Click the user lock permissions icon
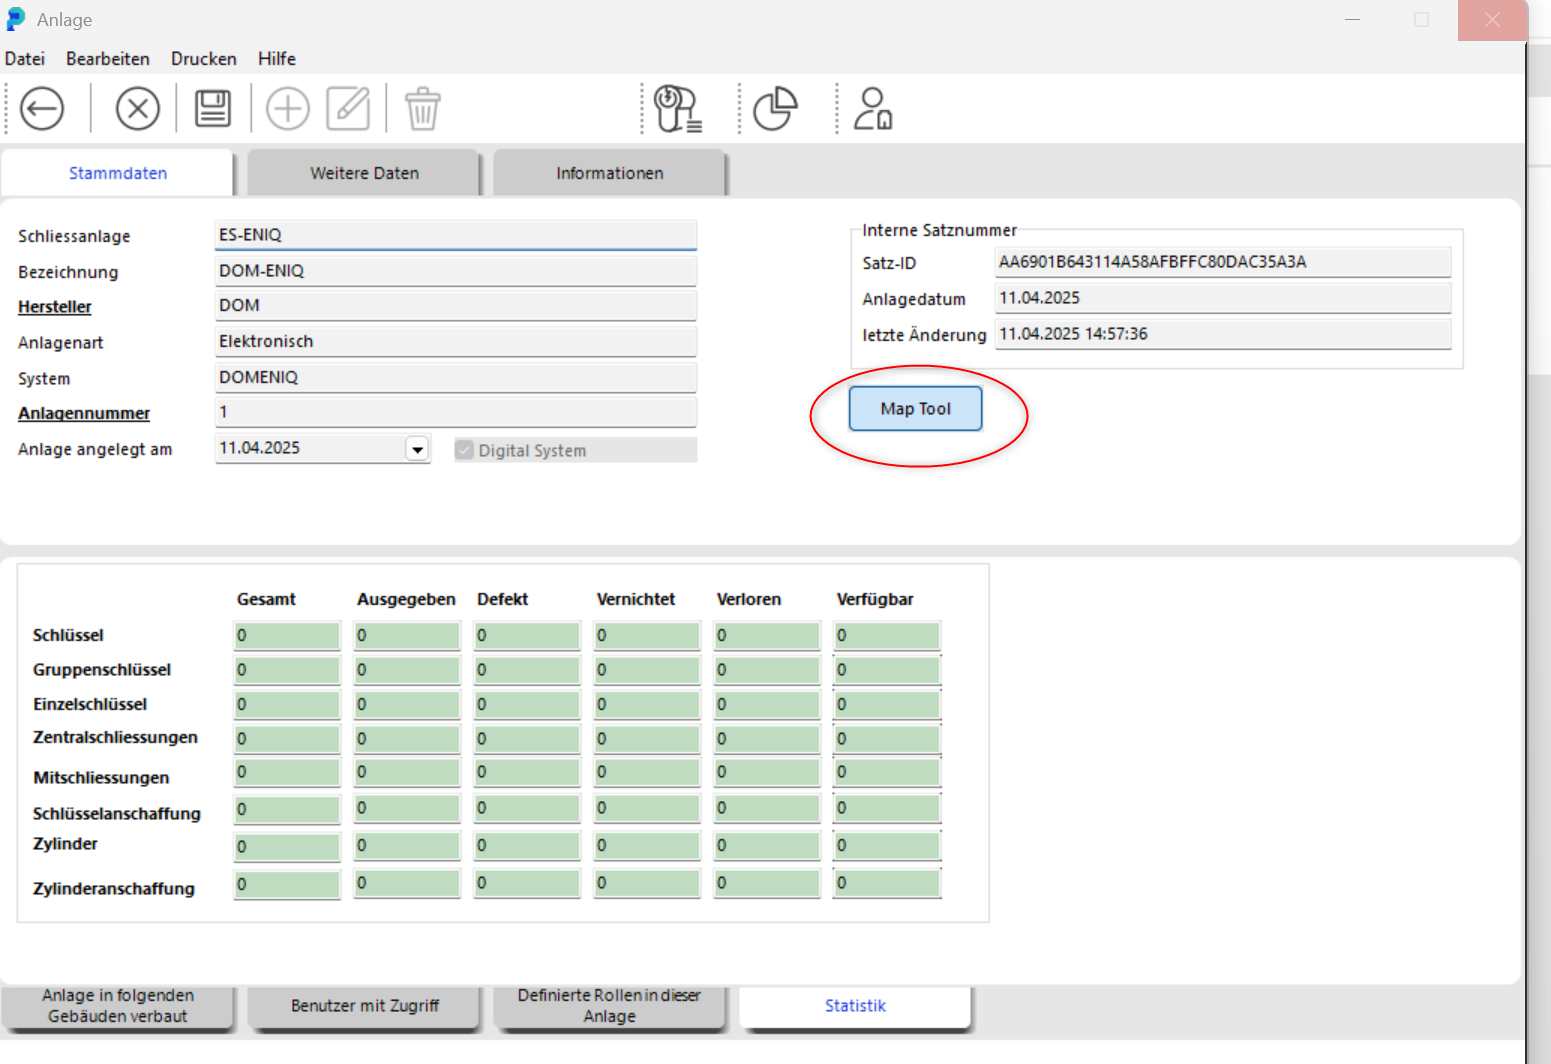The height and width of the screenshot is (1064, 1551). click(872, 109)
